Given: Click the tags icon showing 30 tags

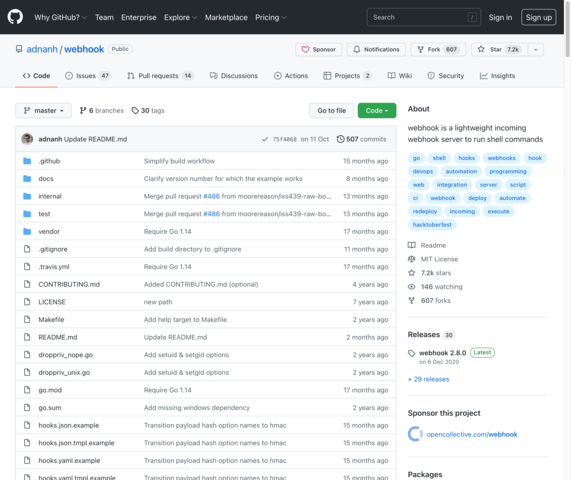Looking at the screenshot, I should point(135,110).
